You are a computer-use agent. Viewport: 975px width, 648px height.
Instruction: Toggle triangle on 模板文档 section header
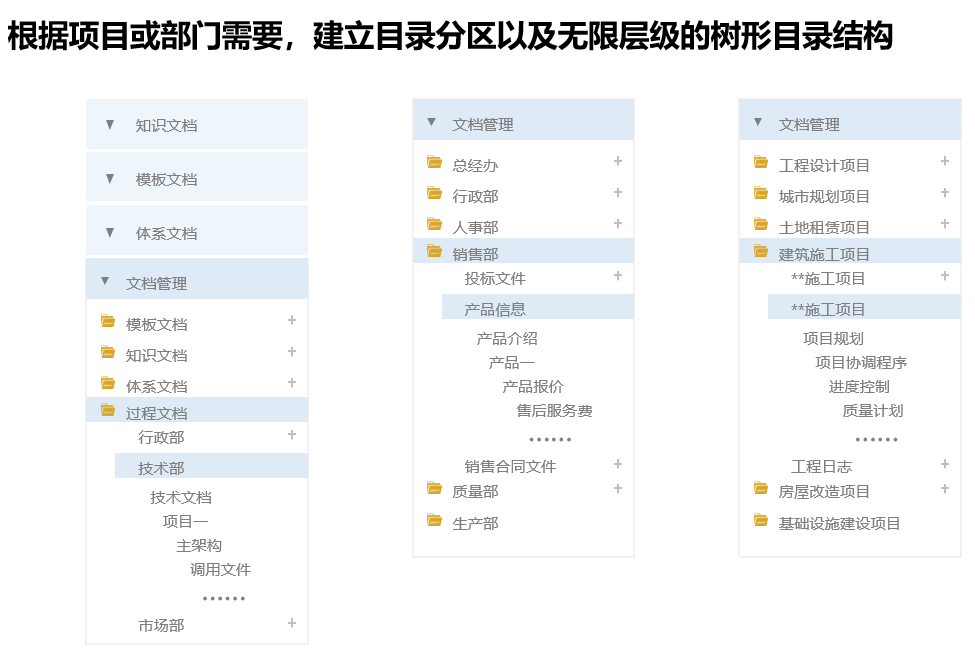click(110, 178)
